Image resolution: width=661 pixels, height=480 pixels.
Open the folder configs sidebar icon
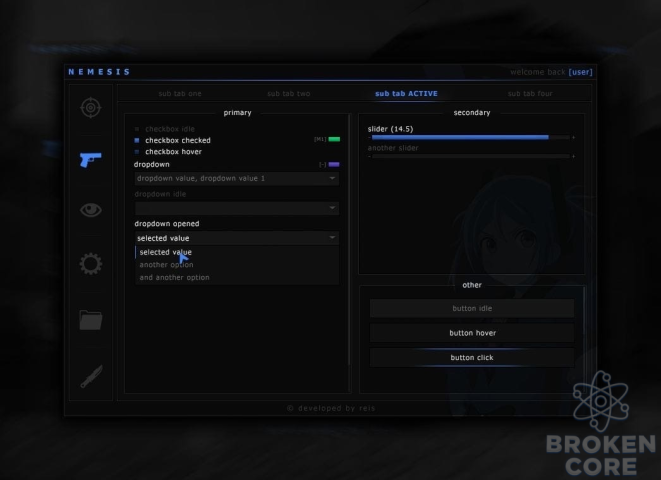tap(91, 320)
